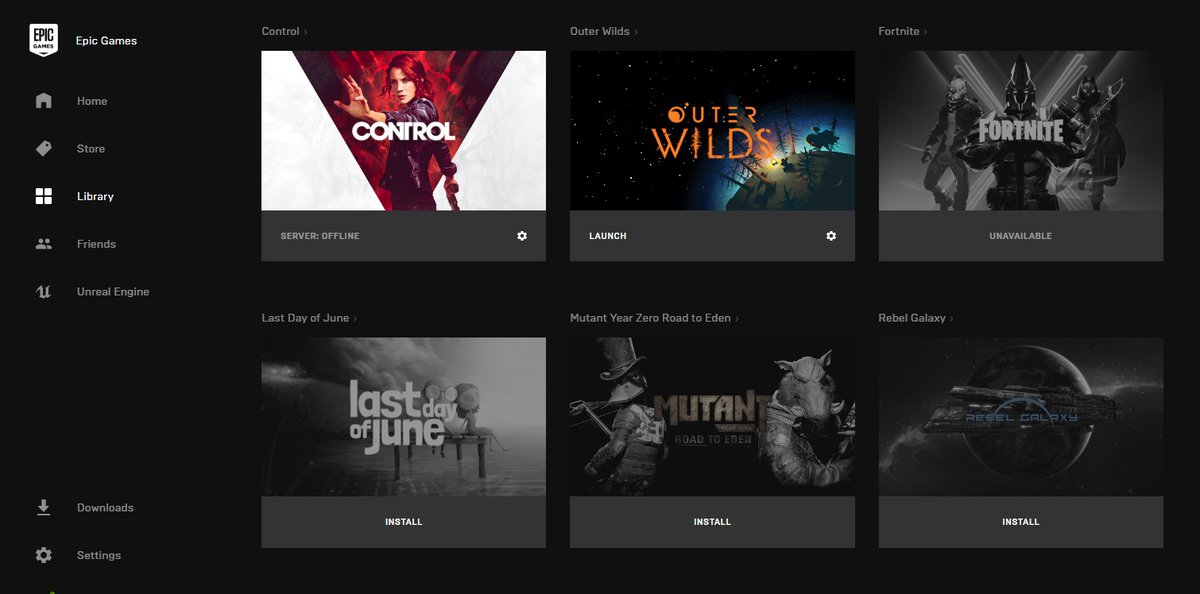This screenshot has width=1200, height=594.
Task: Select the Library grid icon
Action: tap(43, 196)
